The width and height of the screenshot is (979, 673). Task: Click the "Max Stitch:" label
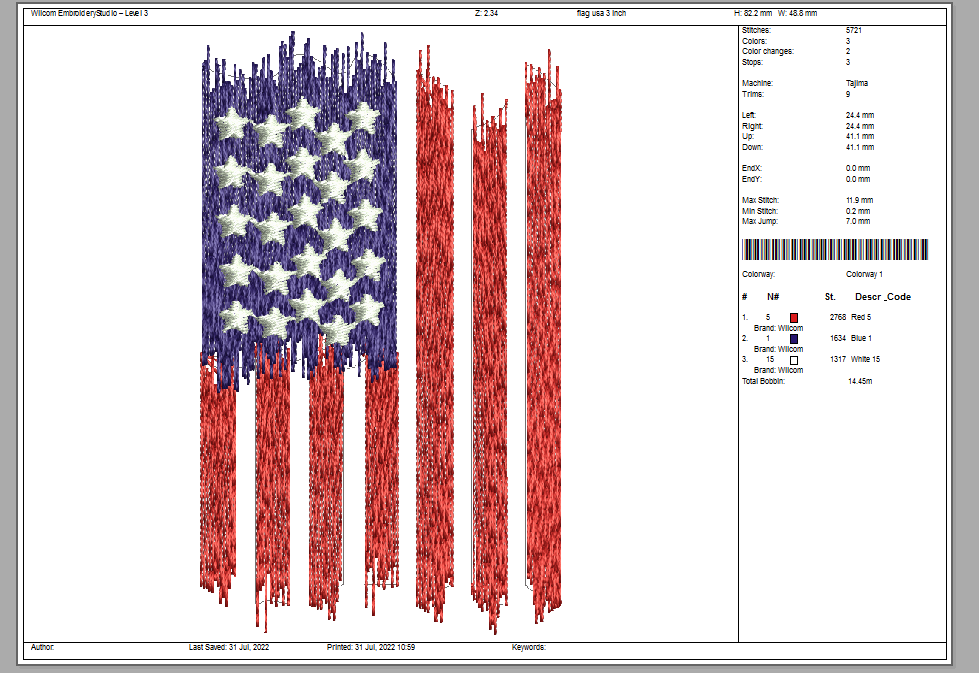pos(760,200)
